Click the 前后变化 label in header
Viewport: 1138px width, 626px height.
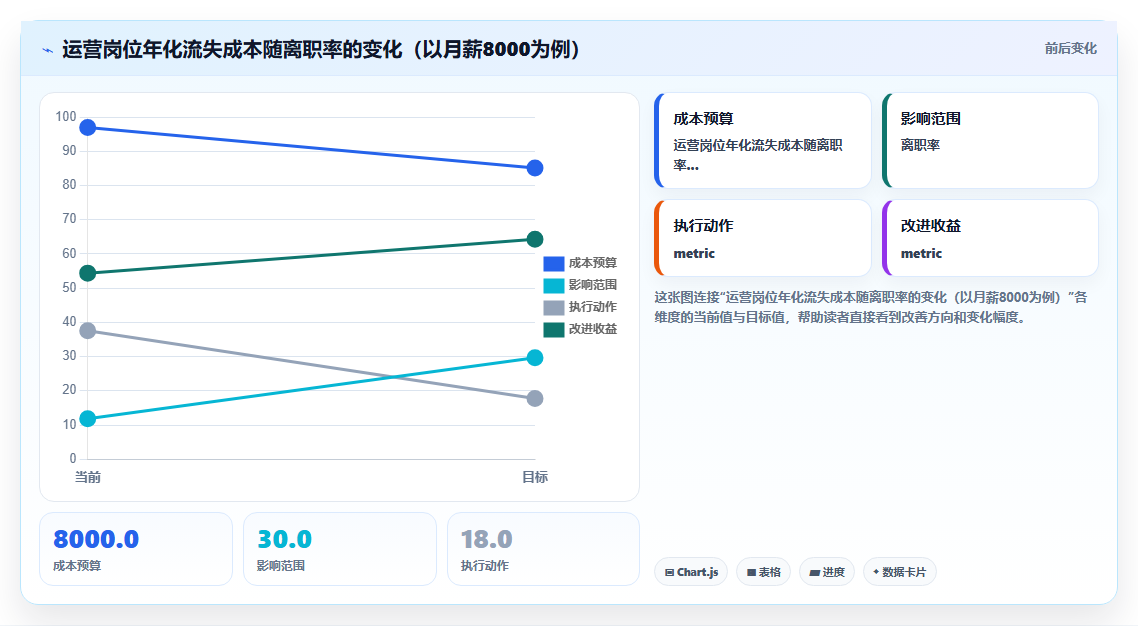click(1071, 49)
